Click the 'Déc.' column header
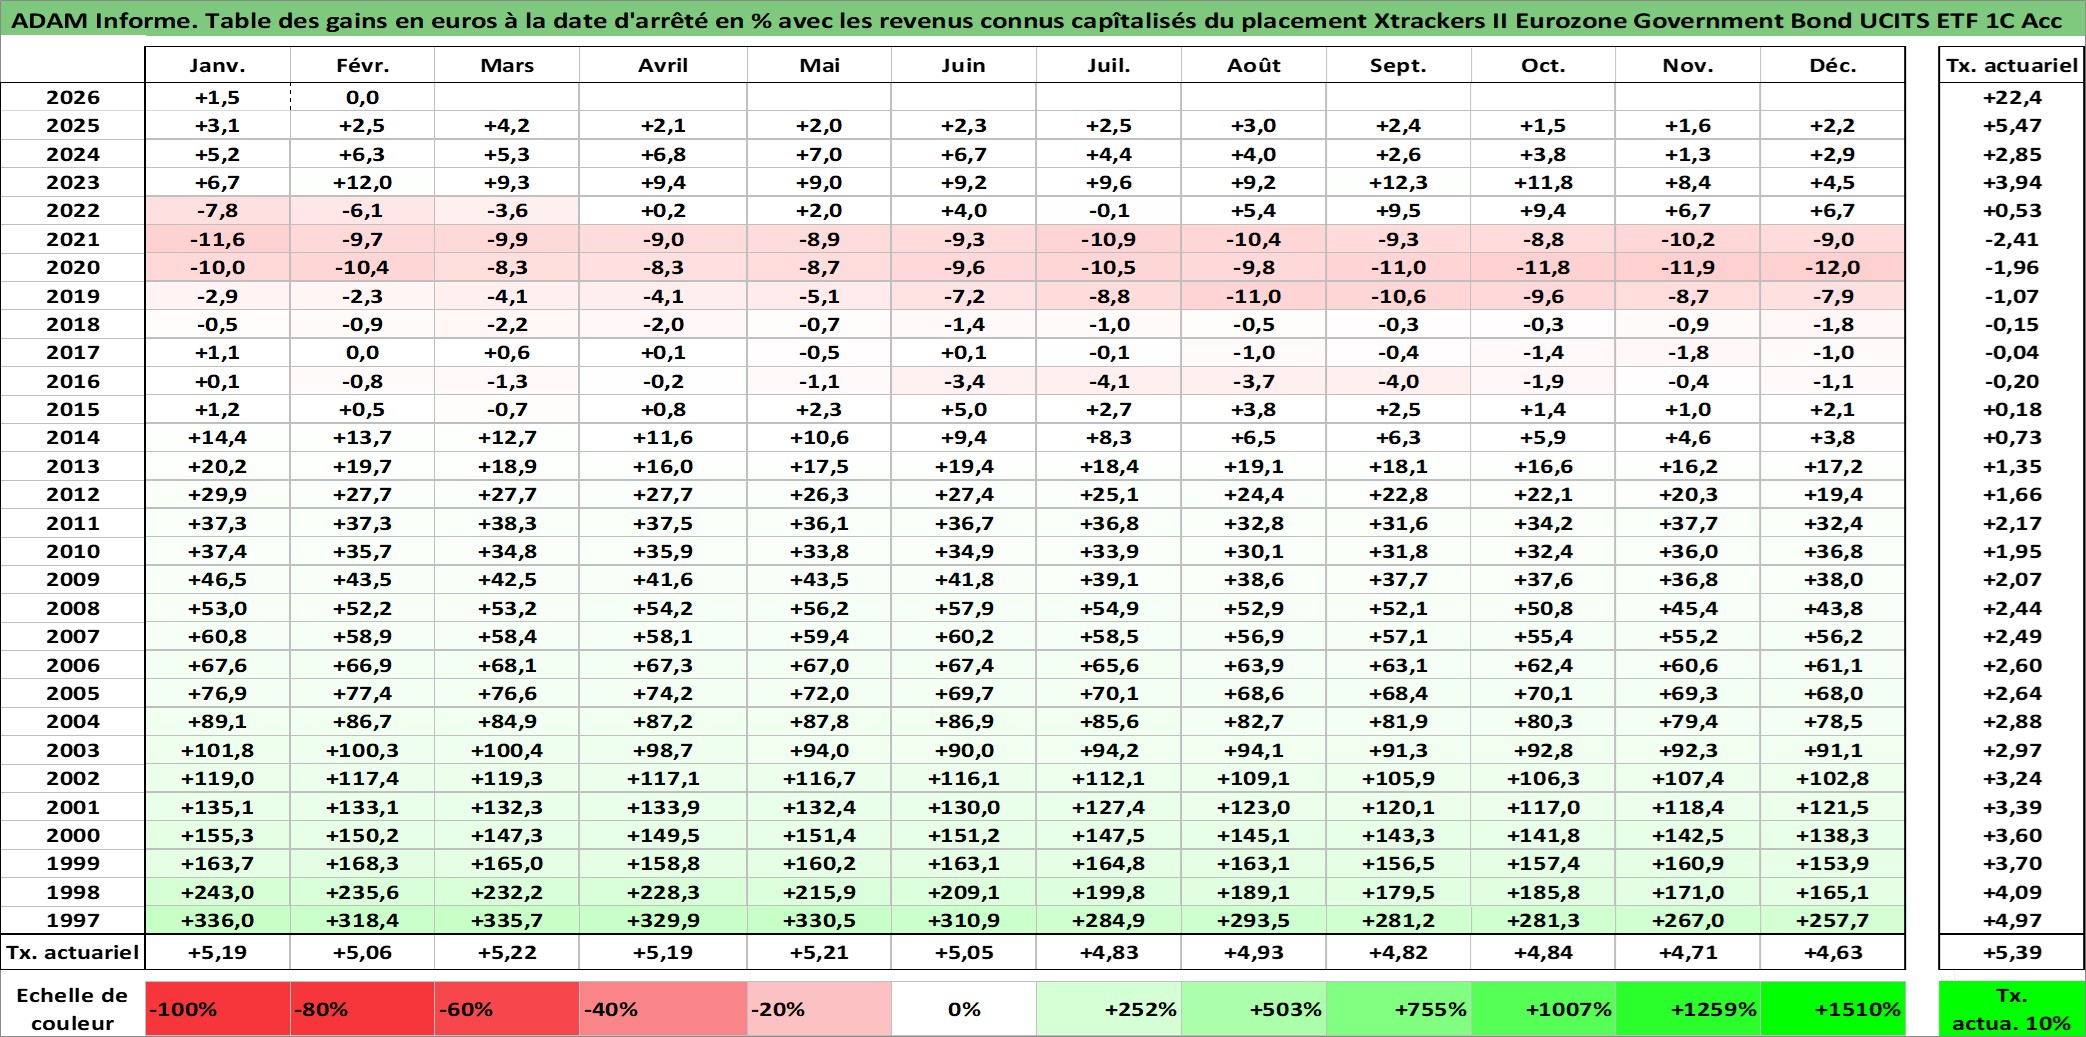Screen dimensions: 2086x1037 [x=1833, y=65]
